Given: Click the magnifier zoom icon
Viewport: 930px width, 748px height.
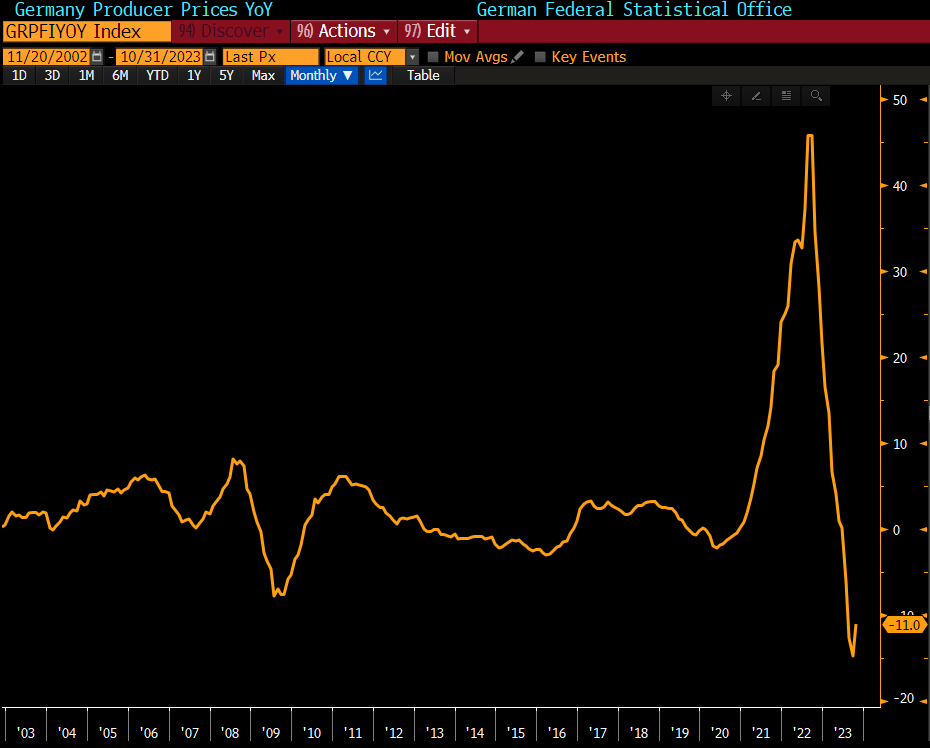Looking at the screenshot, I should coord(817,96).
